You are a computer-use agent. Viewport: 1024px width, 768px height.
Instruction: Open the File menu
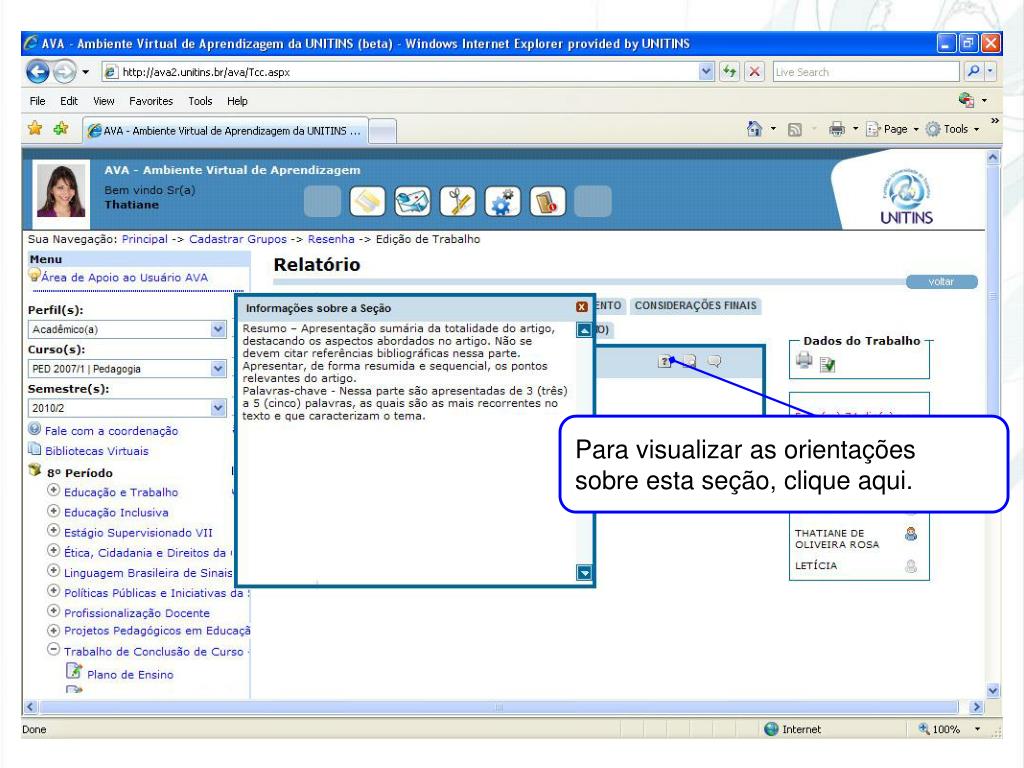point(37,101)
